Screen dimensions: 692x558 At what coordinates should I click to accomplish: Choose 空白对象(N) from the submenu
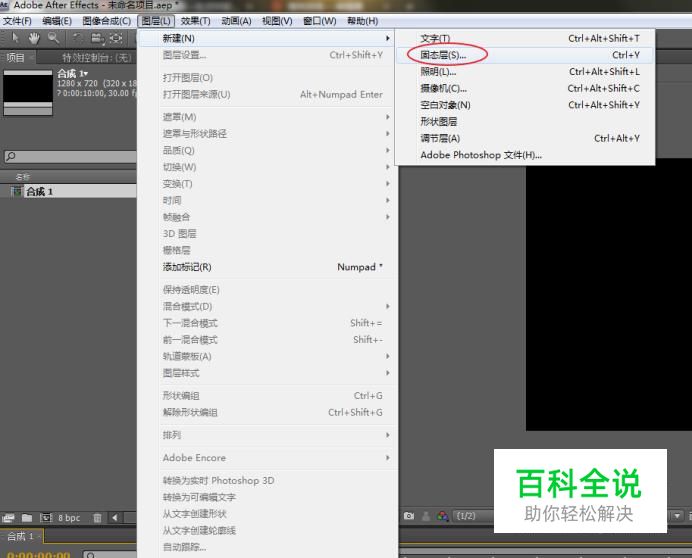click(525, 105)
